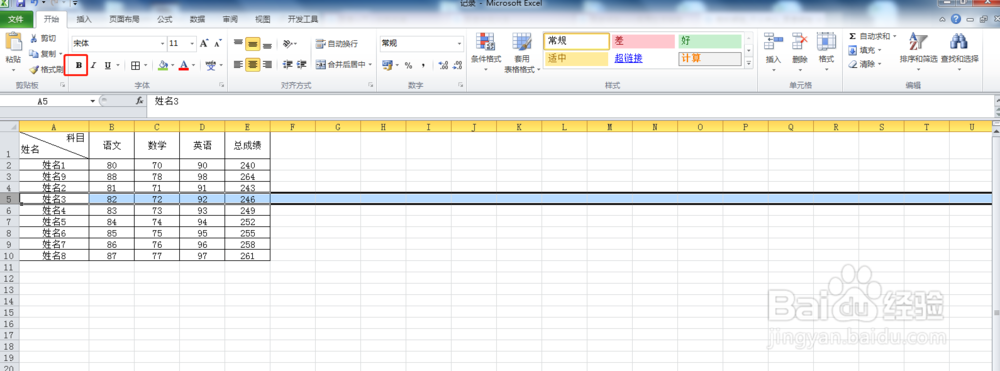Screen dimensions: 1000x371
Task: Apply the Fill Color paint bucket
Action: [163, 65]
